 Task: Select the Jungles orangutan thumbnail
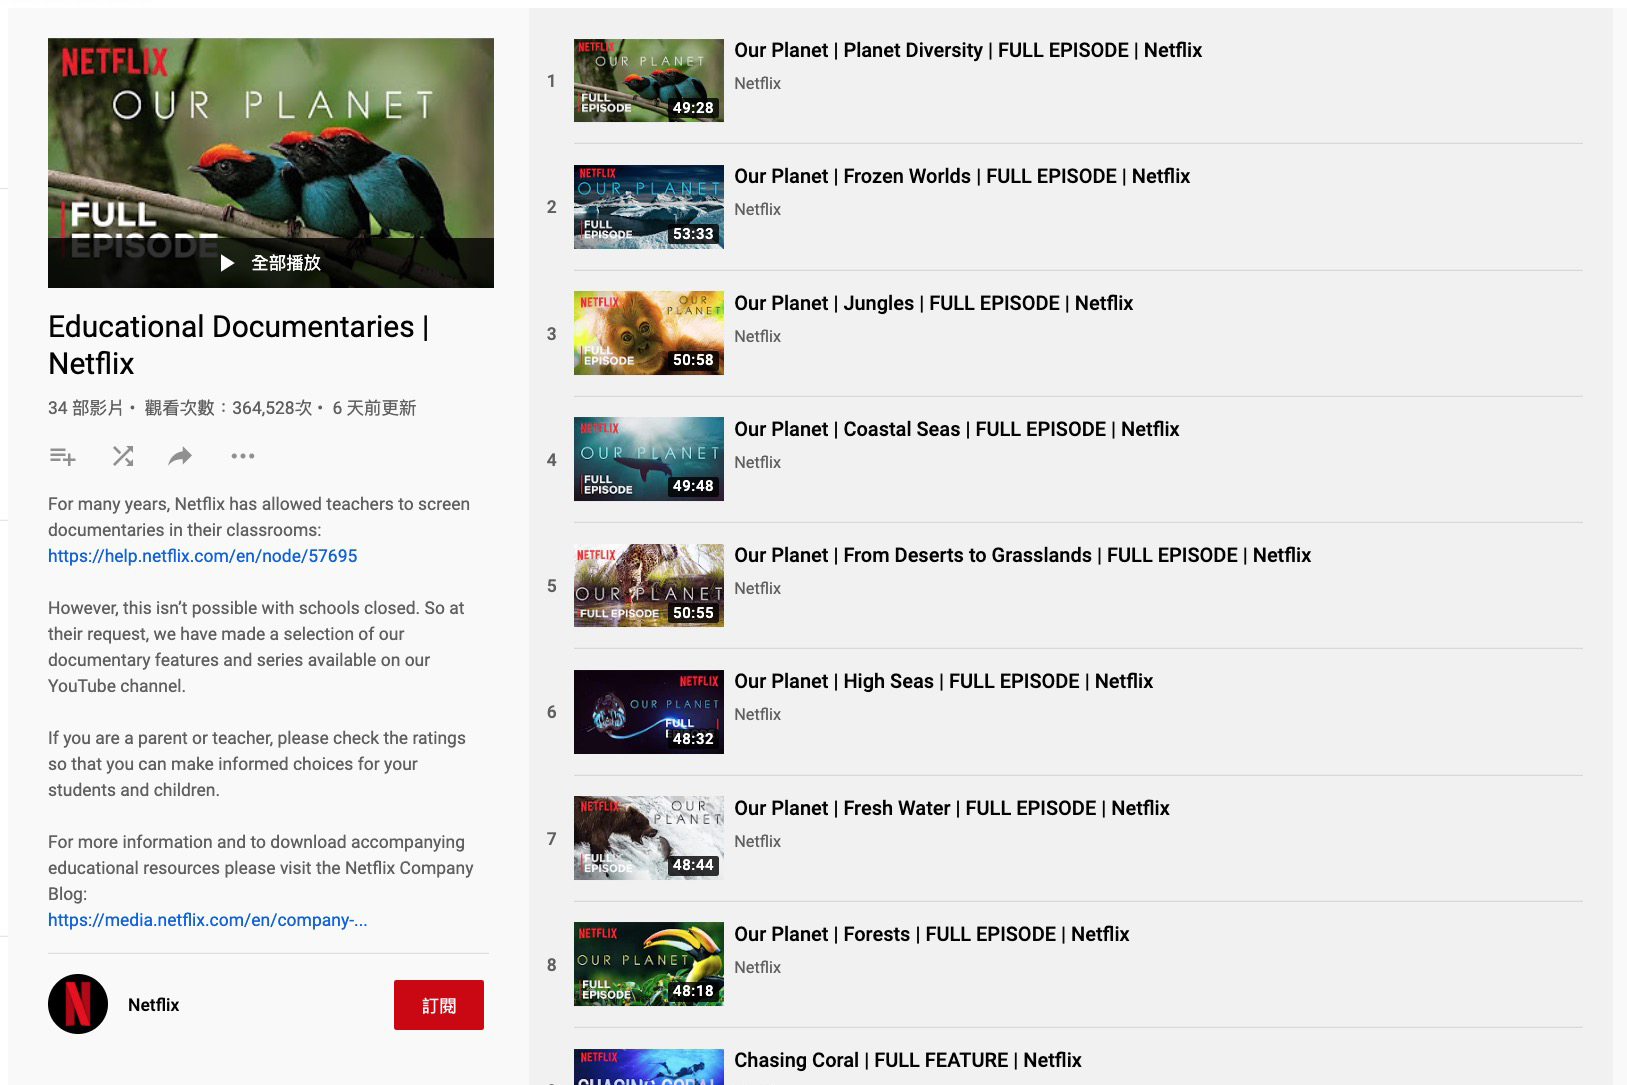point(648,333)
